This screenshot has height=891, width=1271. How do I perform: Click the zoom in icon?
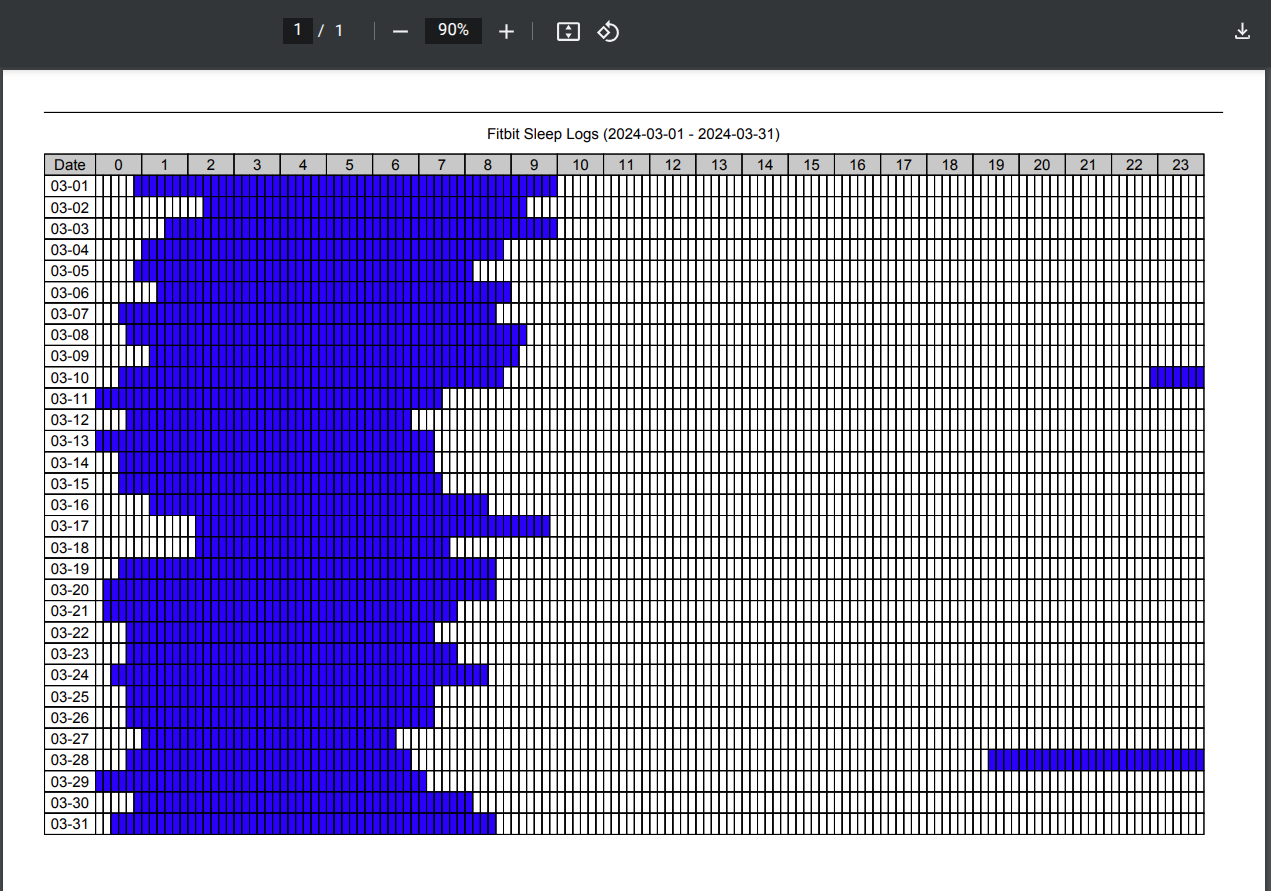506,31
